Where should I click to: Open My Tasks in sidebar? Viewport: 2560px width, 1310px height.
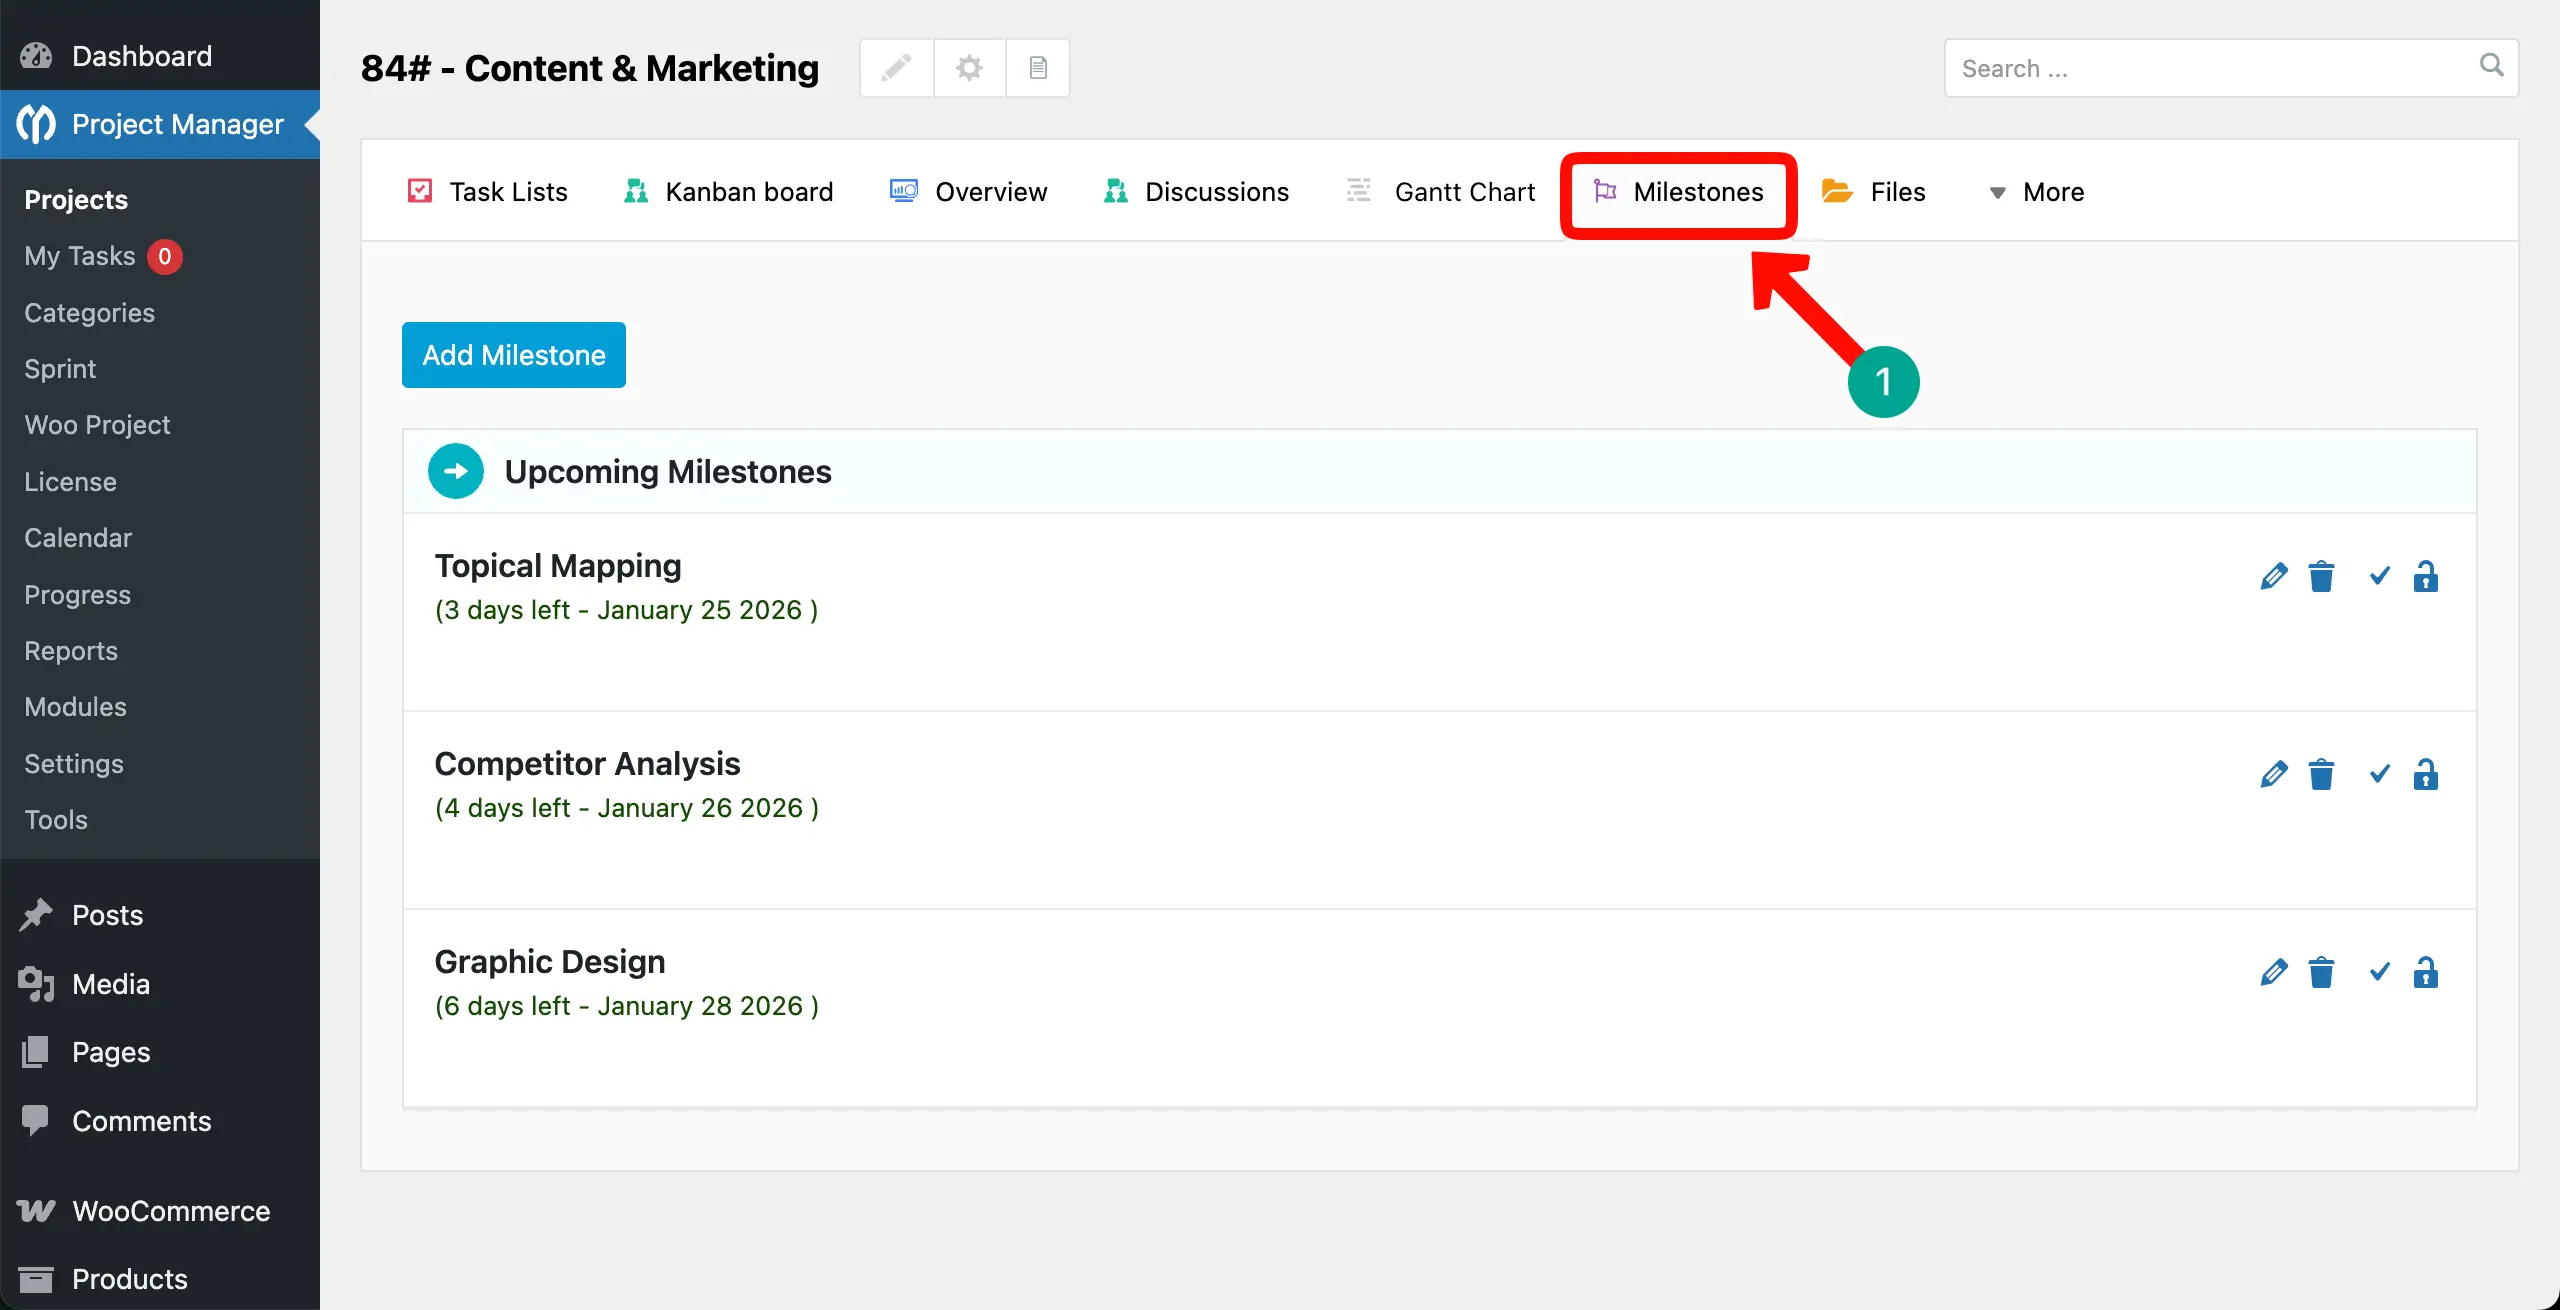click(x=80, y=256)
